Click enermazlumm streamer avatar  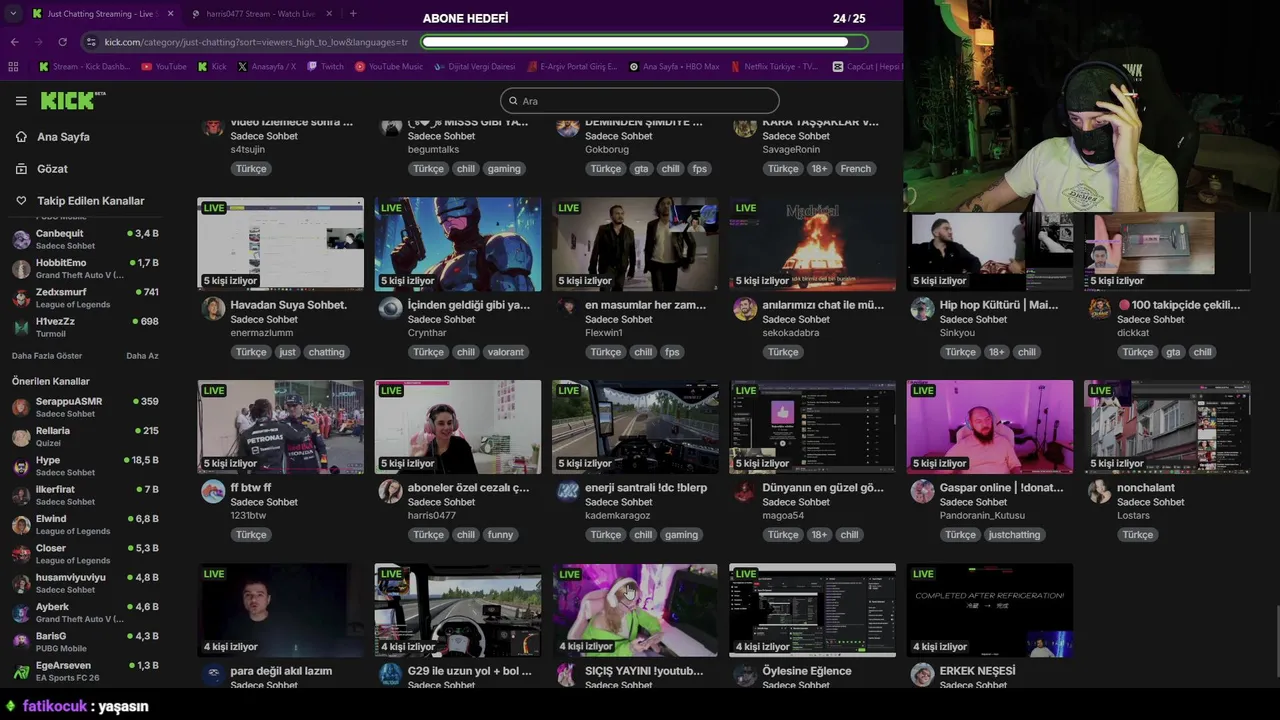tap(213, 308)
